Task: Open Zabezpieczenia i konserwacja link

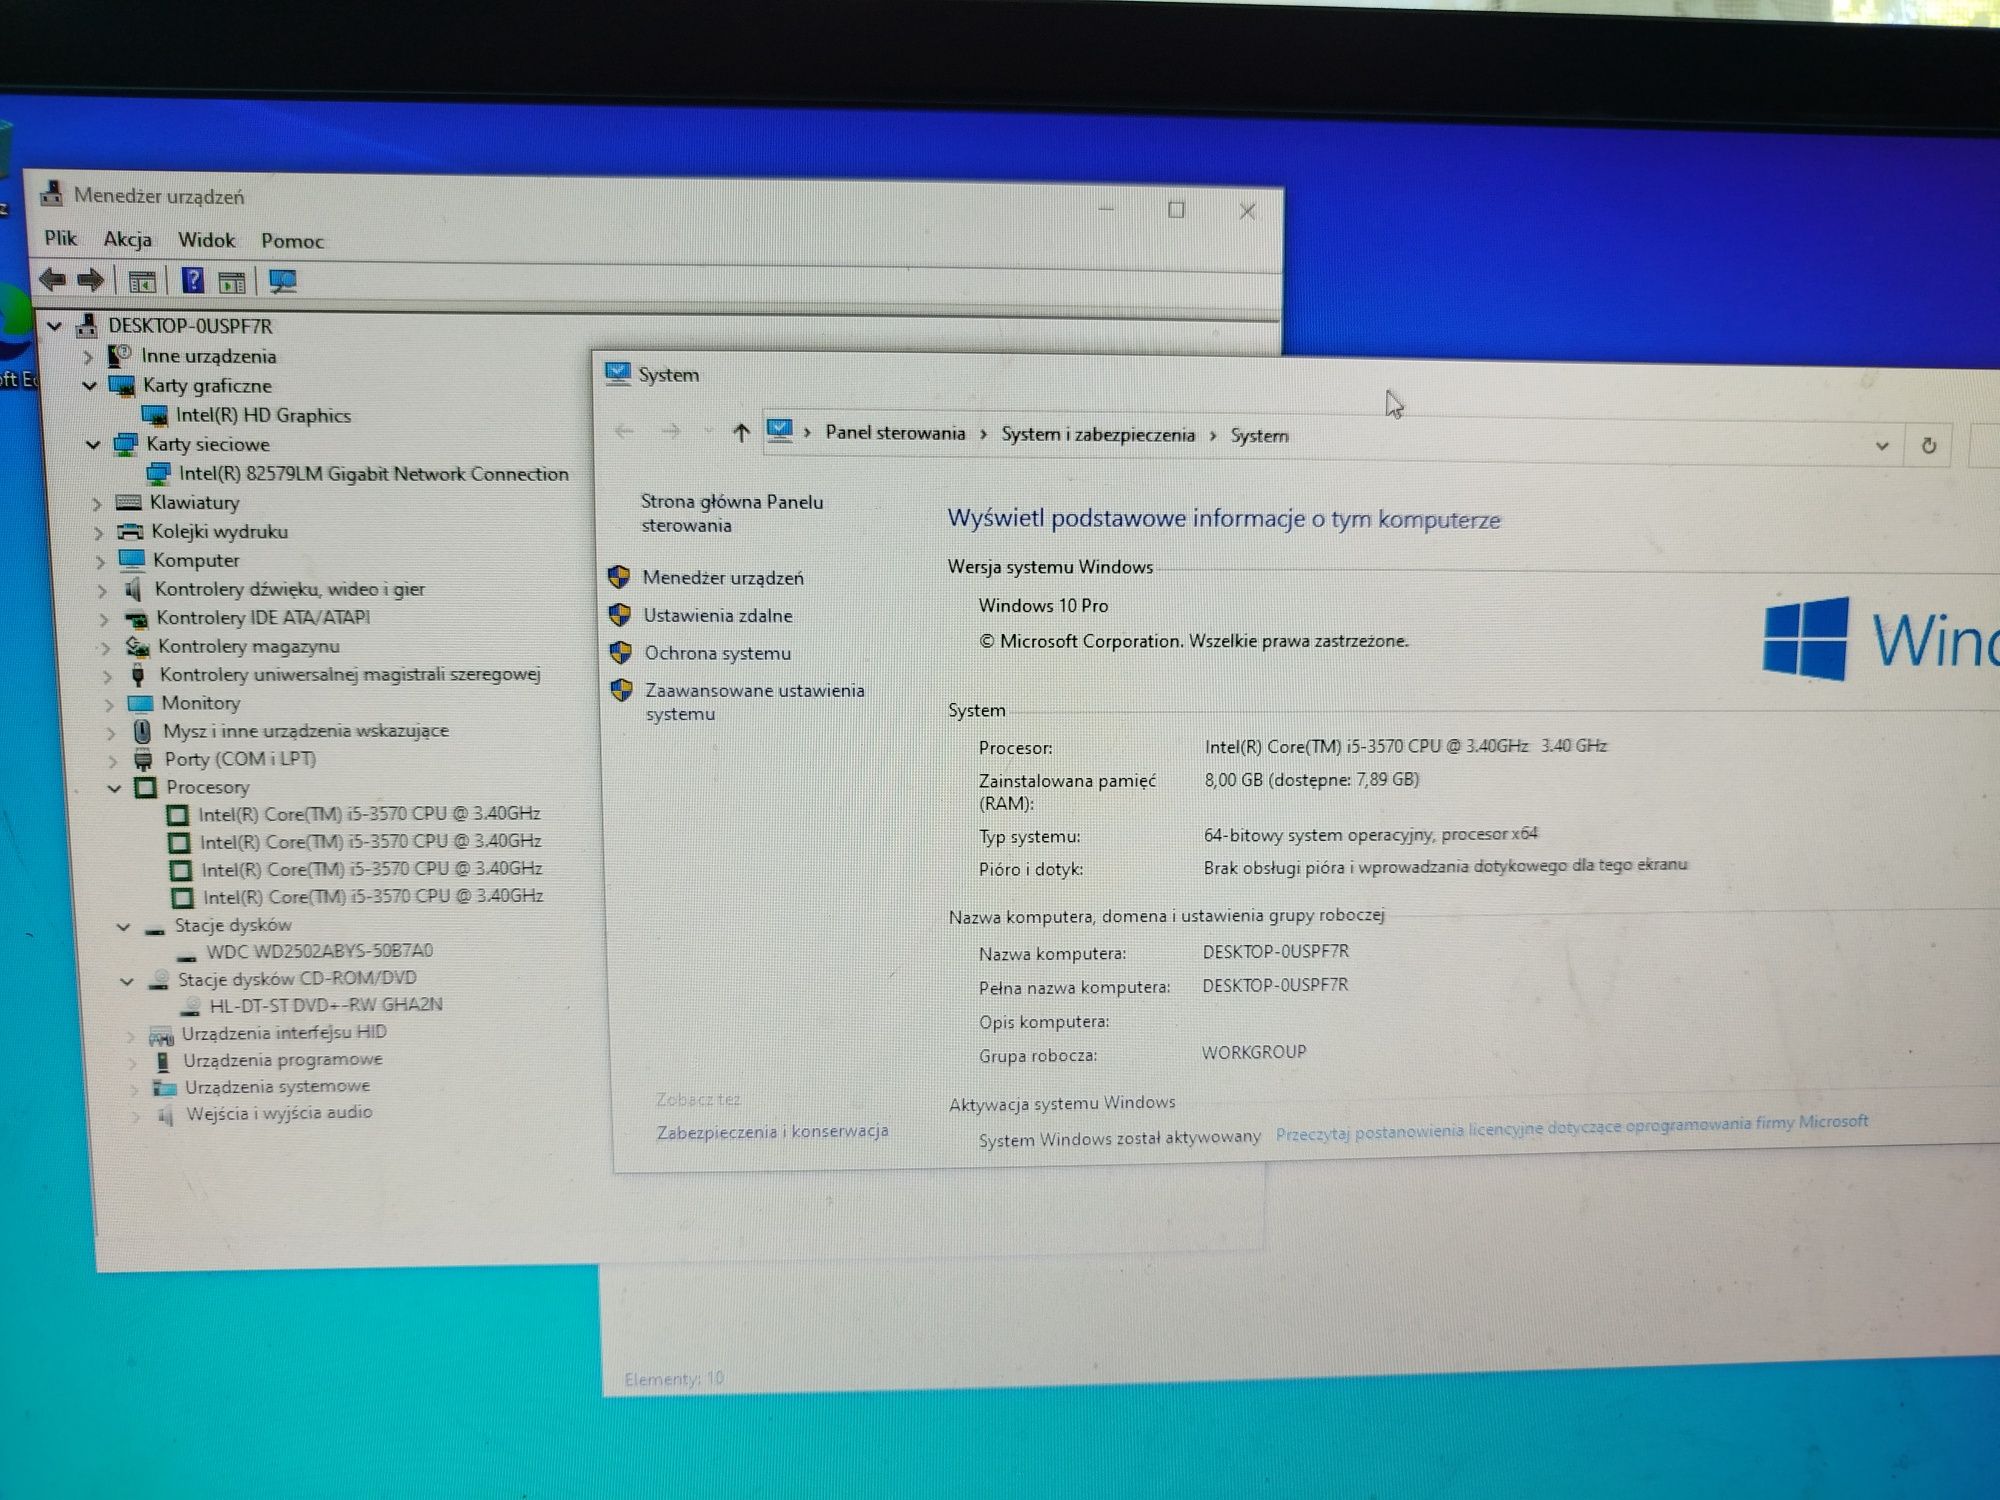Action: click(773, 1132)
